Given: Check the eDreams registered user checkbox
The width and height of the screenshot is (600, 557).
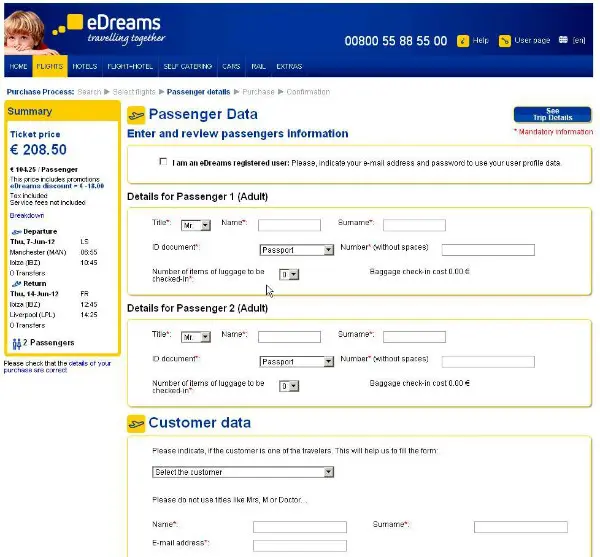Looking at the screenshot, I should pos(163,161).
